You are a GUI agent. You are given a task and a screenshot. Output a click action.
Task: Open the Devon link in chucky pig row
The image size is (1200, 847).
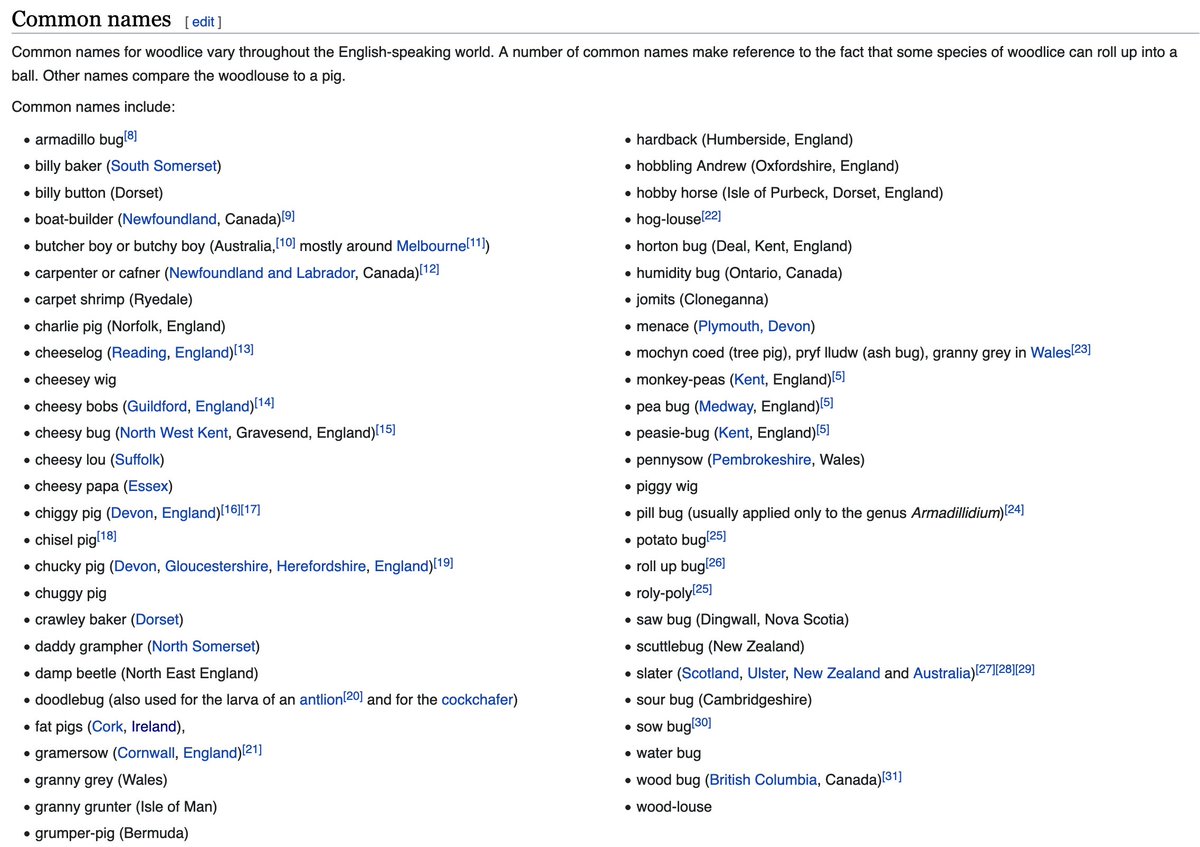coord(135,566)
